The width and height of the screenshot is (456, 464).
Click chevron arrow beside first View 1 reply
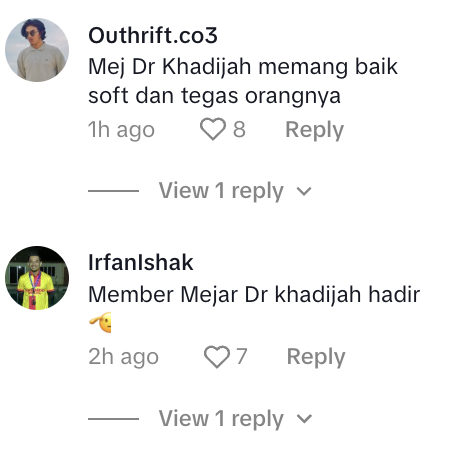point(304,192)
